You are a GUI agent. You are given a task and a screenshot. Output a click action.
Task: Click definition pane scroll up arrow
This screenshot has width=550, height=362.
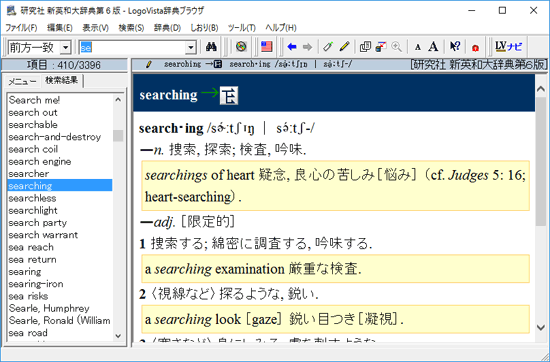coord(541,89)
